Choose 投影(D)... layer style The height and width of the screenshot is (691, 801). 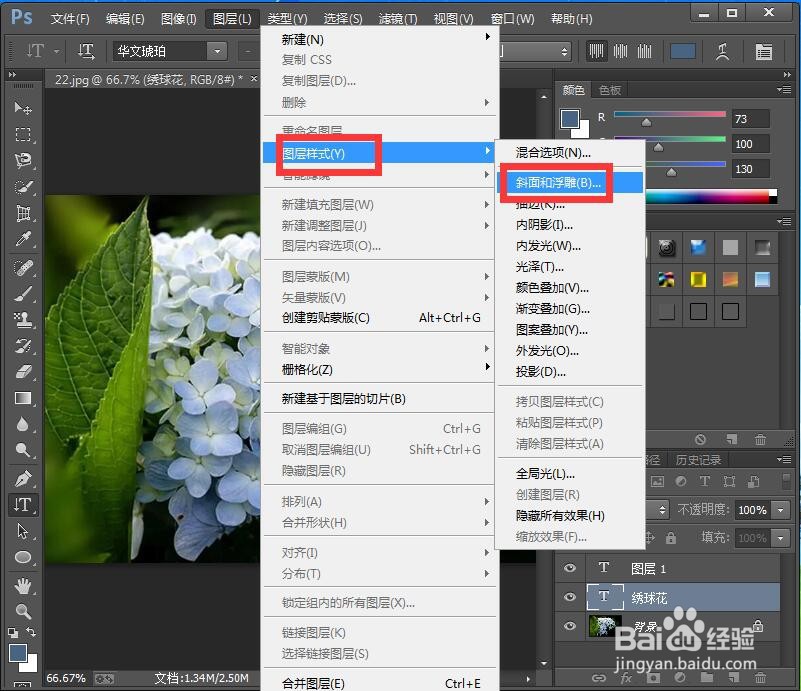[570, 372]
